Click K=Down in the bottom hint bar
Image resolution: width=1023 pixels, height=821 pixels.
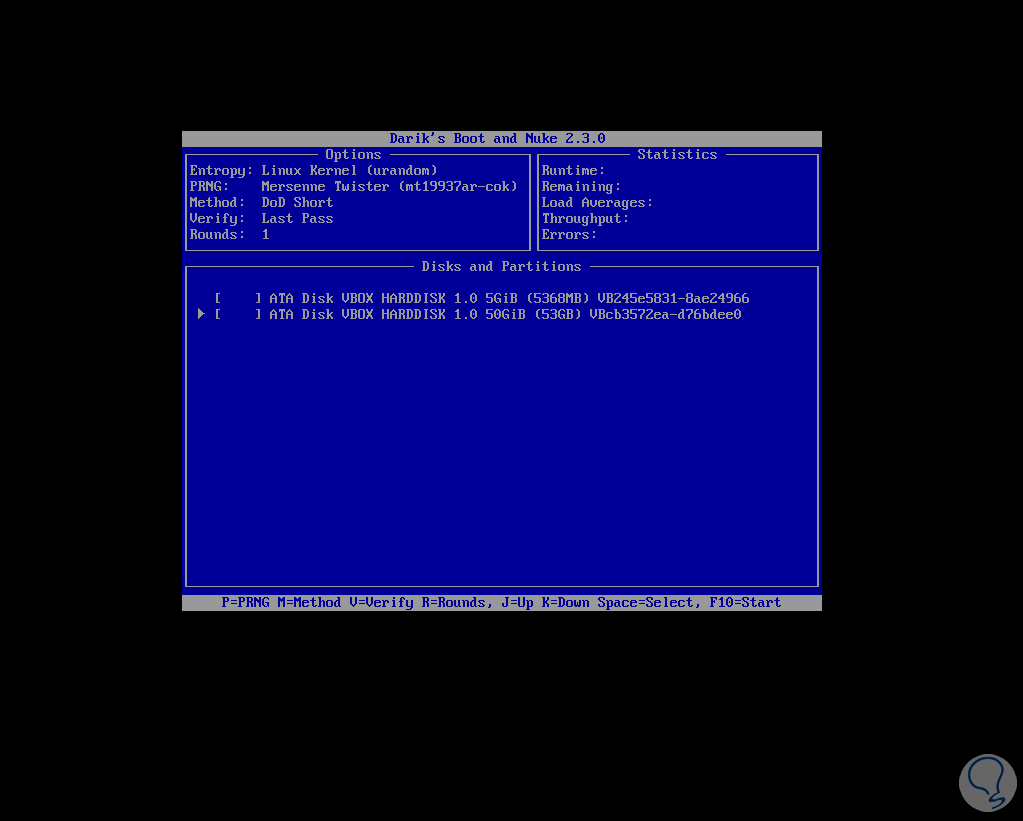pos(565,602)
